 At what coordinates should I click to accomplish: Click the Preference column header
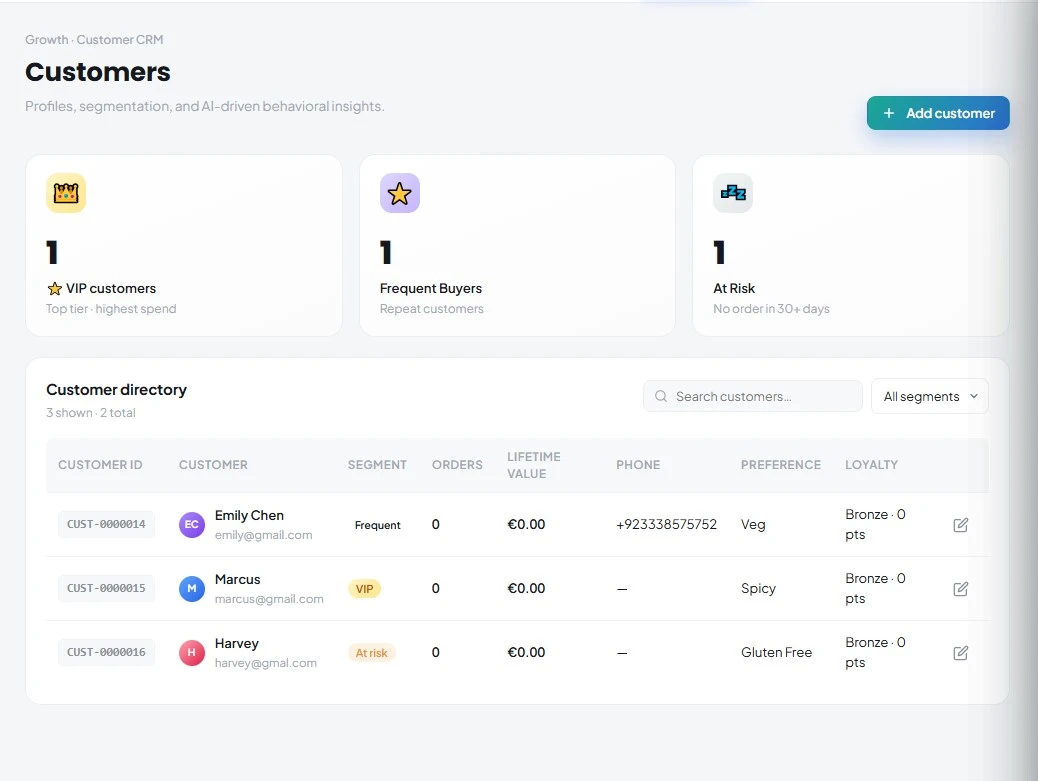pos(780,465)
